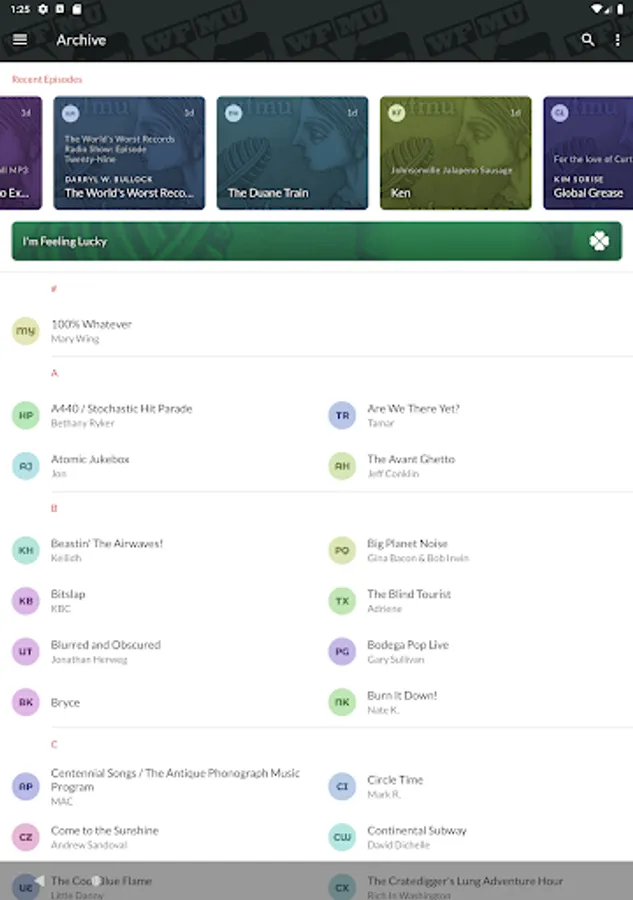Select the Circle Time show
The height and width of the screenshot is (900, 633).
point(475,786)
